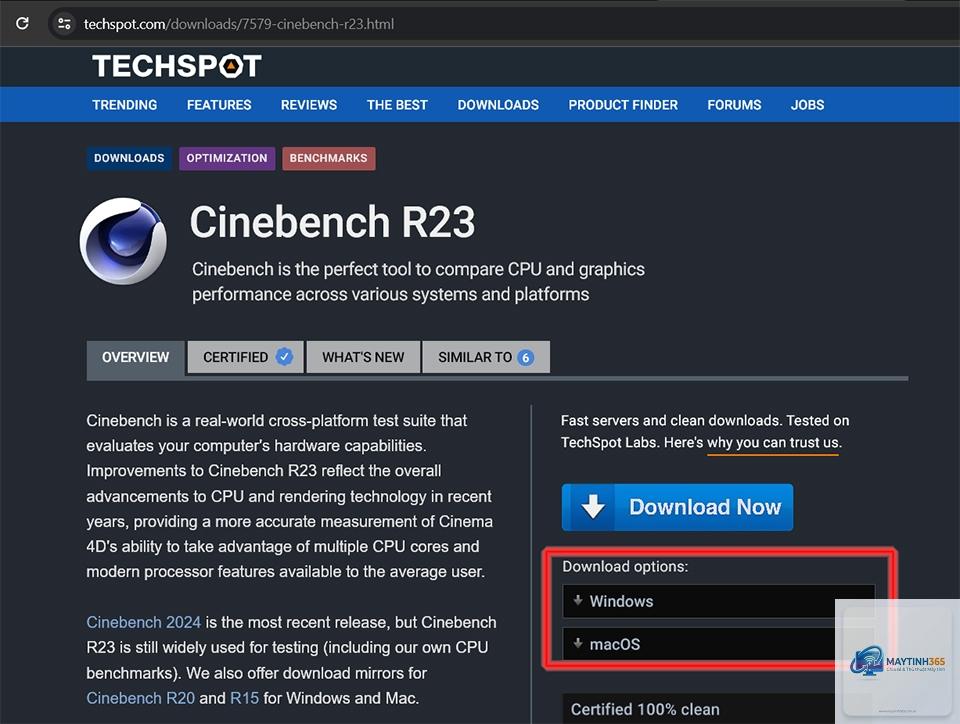Switch to the CERTIFIED tab

pos(246,357)
